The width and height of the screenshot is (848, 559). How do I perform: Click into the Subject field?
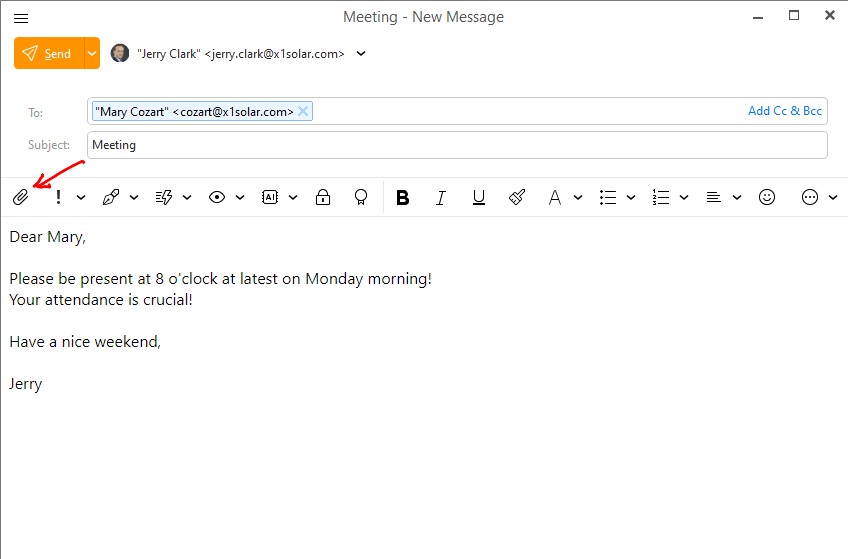pos(457,145)
